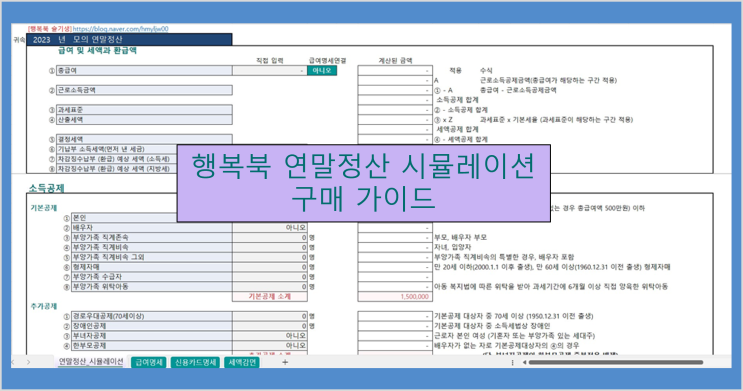Select the '2023 년 모의 연말정산' header cell
The image size is (743, 391).
(129, 39)
